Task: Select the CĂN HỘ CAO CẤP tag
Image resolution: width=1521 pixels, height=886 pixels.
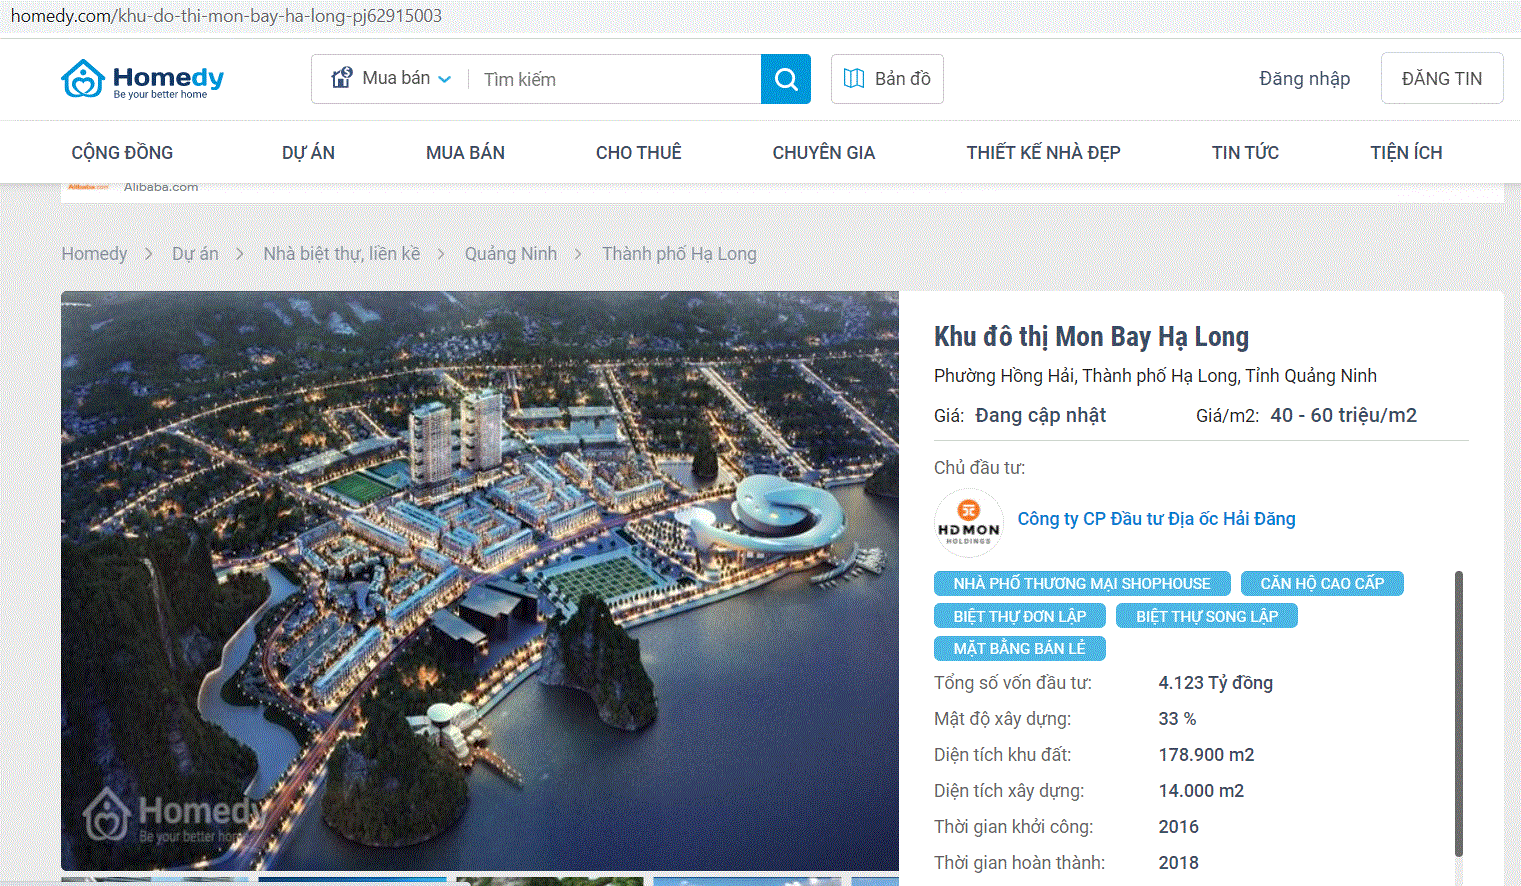Action: (1322, 584)
